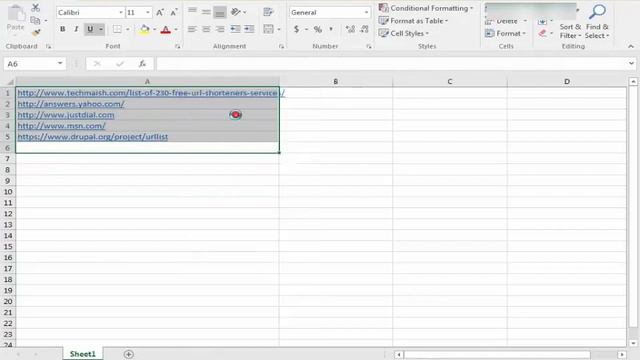Screen dimensions: 640x360
Task: Open the Merge & Center dropdown arrow
Action: click(279, 29)
